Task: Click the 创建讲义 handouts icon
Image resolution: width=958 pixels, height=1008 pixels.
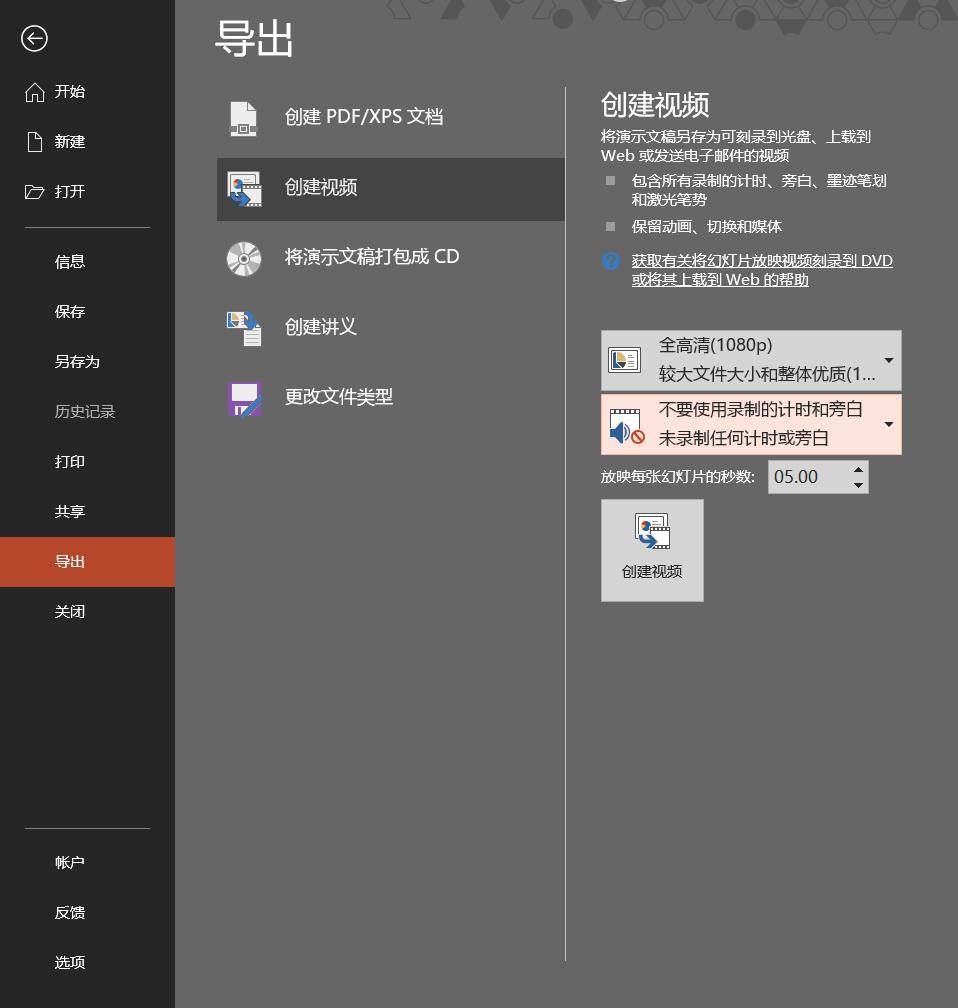Action: [x=243, y=327]
